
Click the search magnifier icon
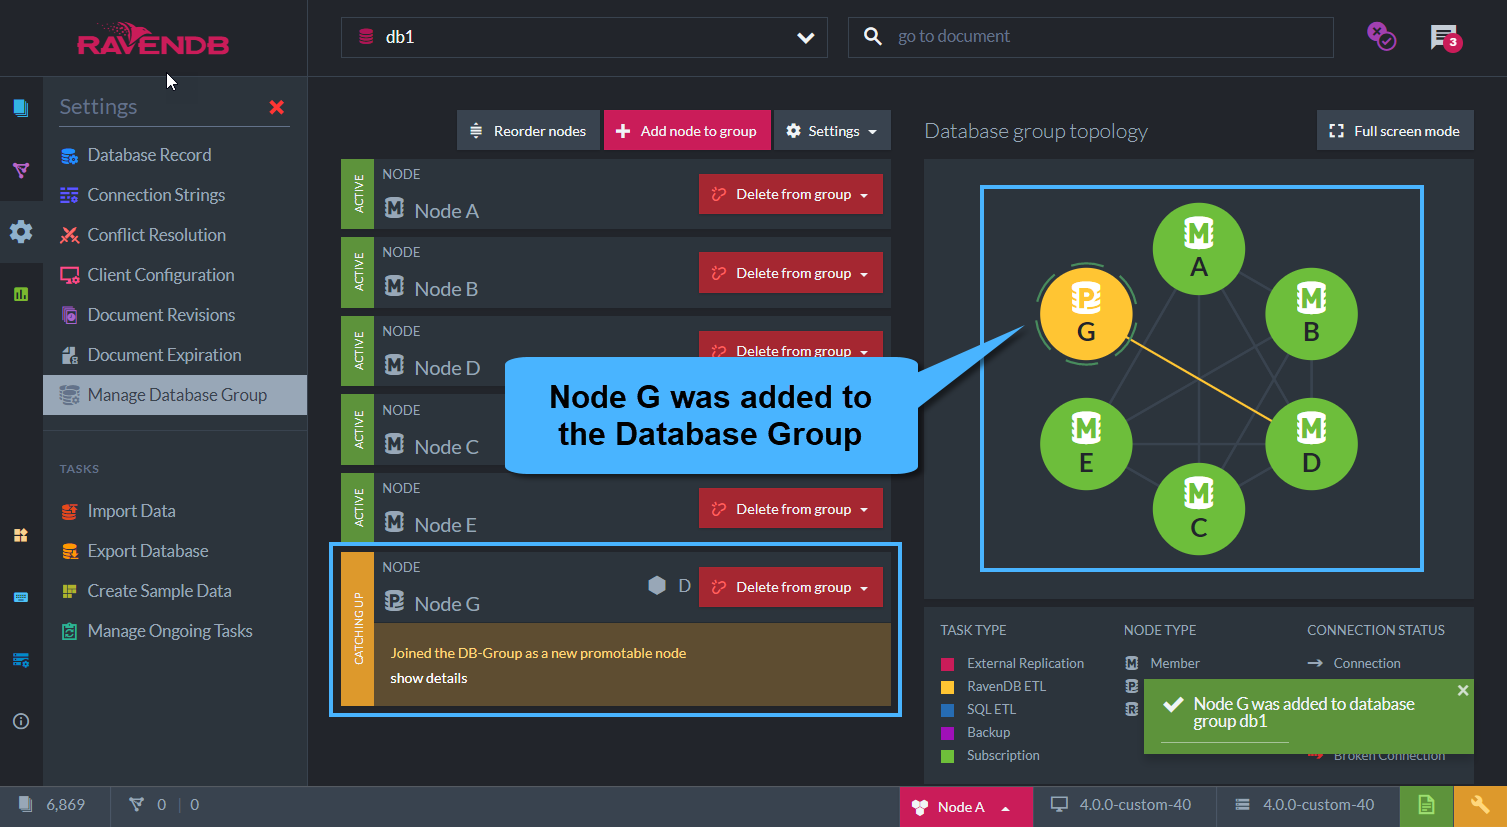click(x=873, y=37)
